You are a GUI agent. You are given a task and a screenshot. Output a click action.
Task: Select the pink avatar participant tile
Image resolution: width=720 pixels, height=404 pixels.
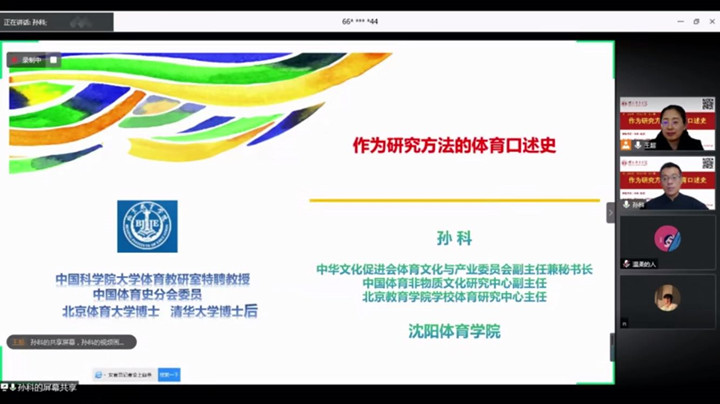tap(667, 241)
